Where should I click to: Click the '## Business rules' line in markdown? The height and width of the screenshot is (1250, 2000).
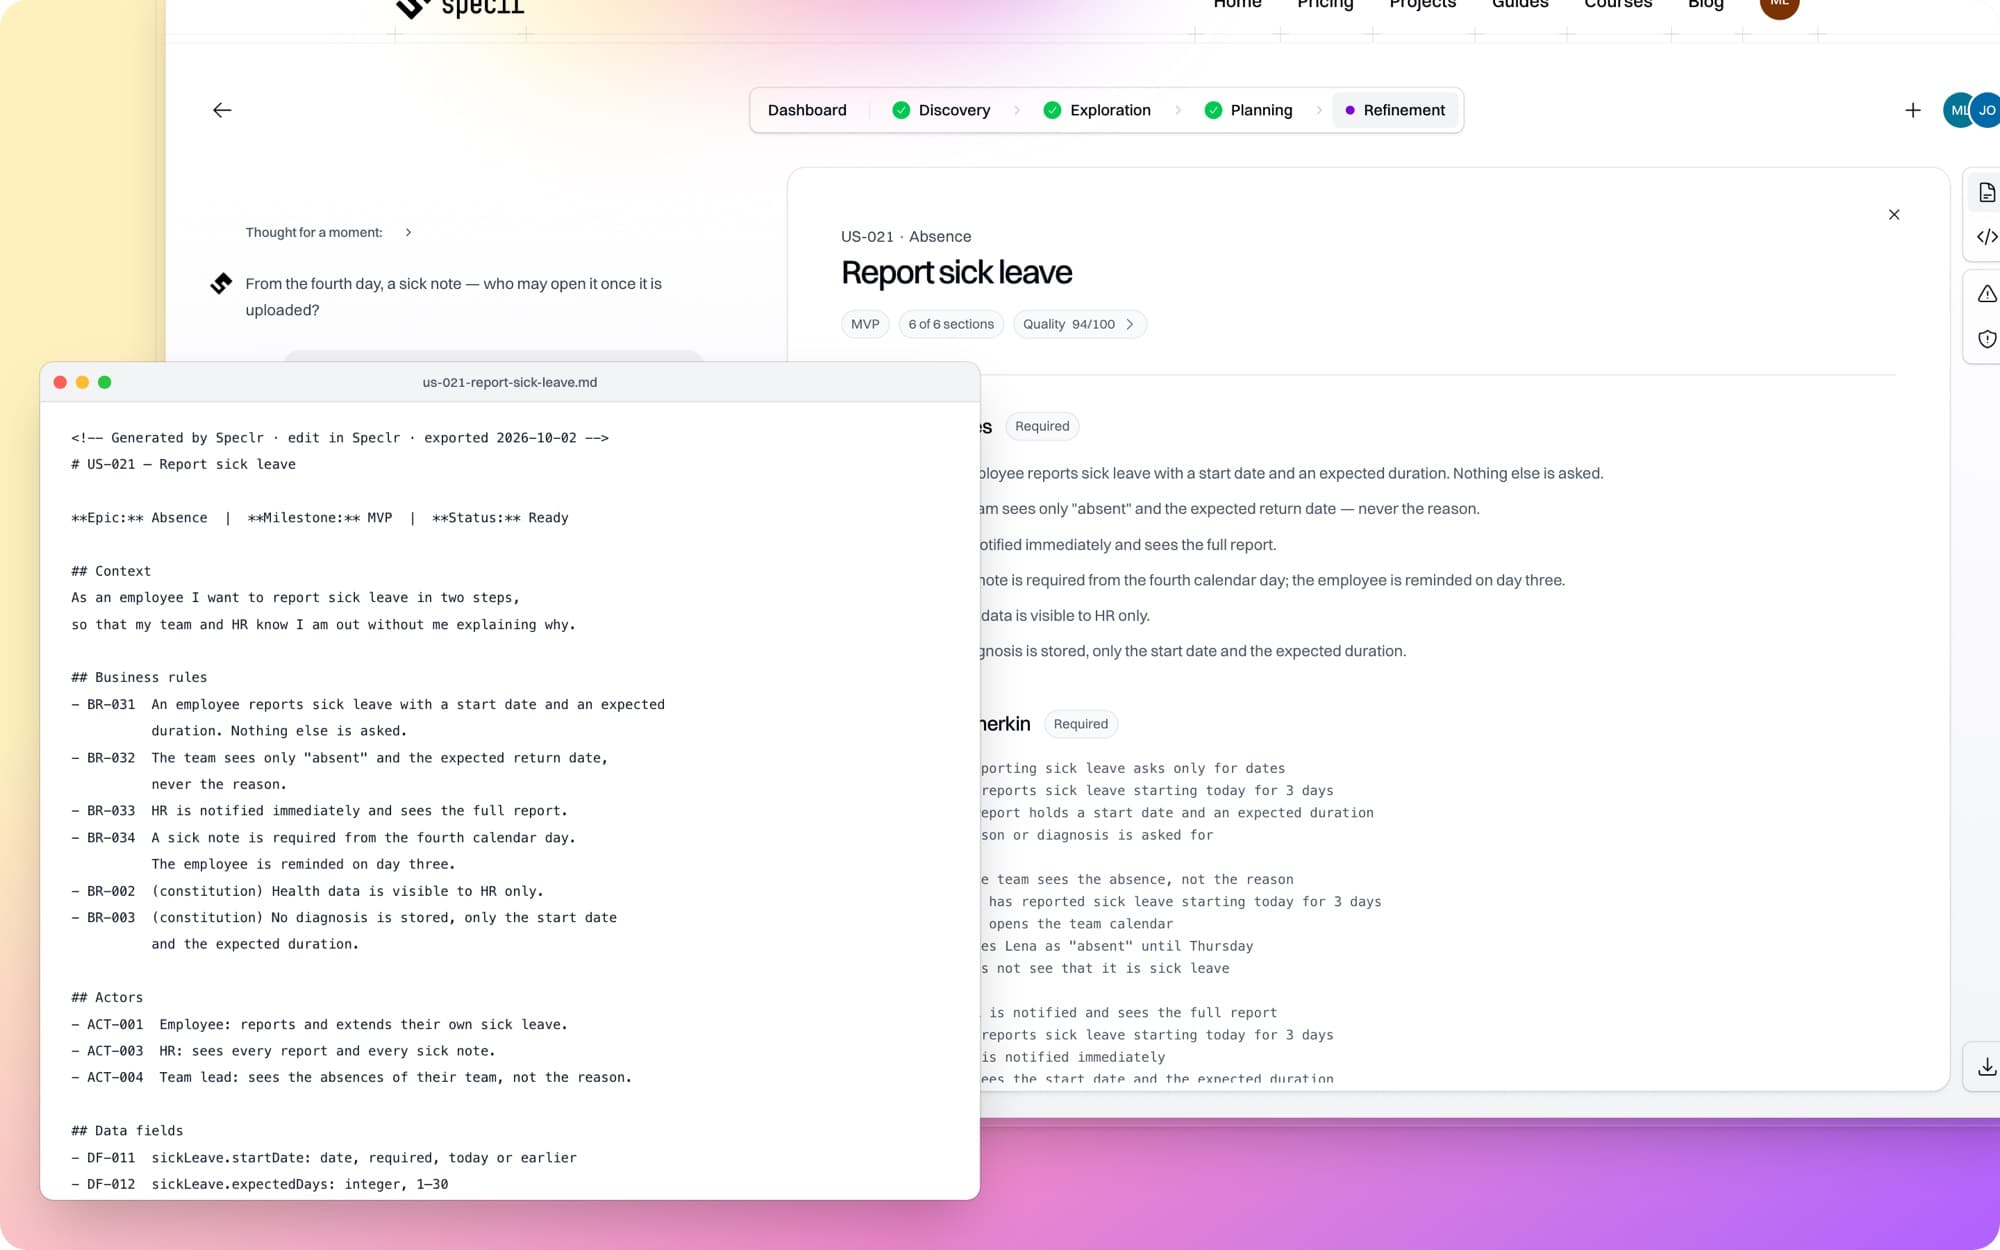click(139, 678)
